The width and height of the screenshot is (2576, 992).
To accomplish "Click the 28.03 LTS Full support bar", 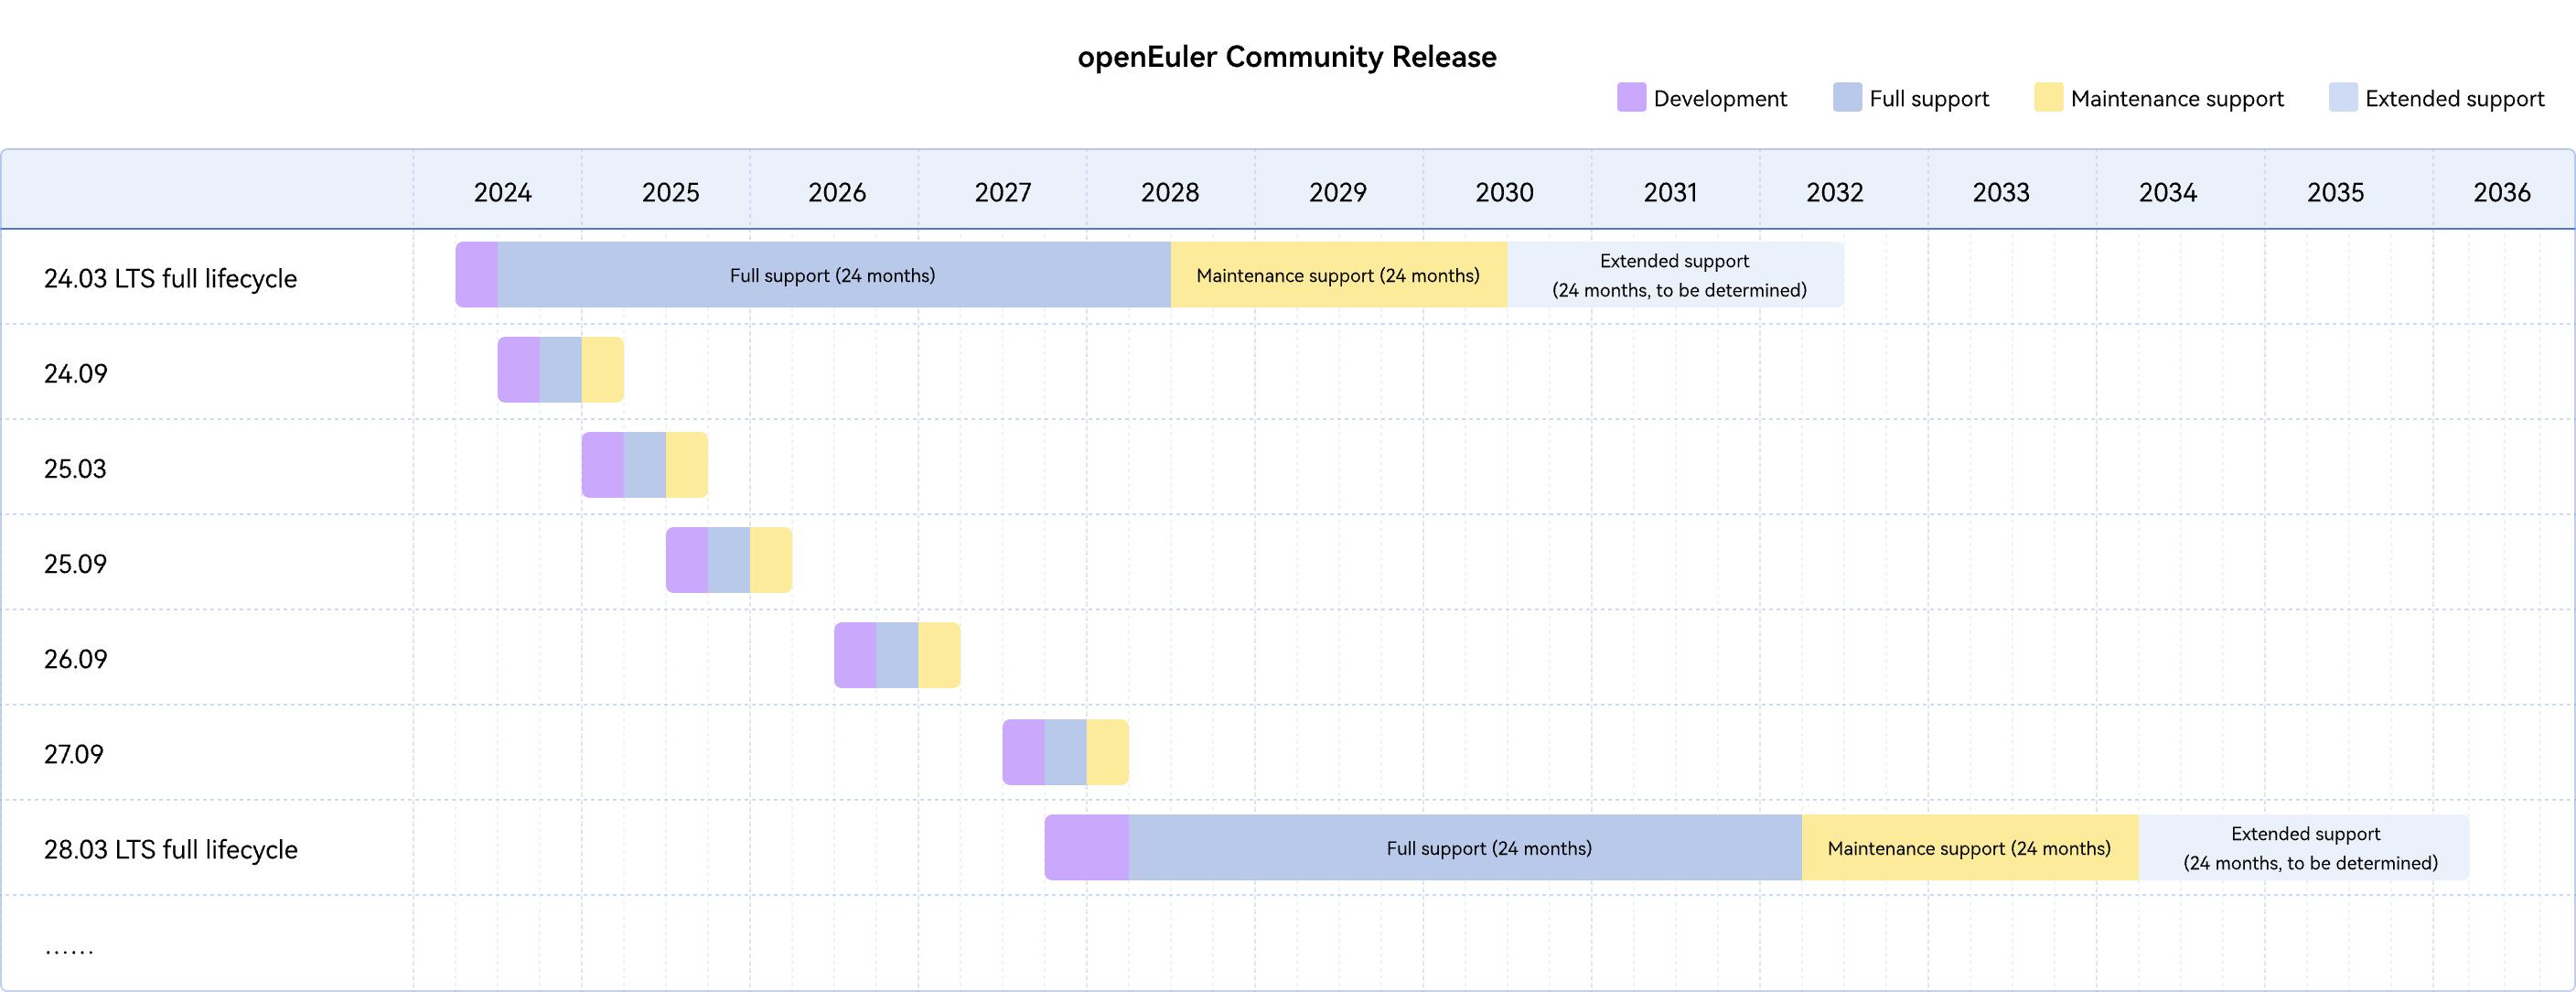I will tap(1465, 848).
